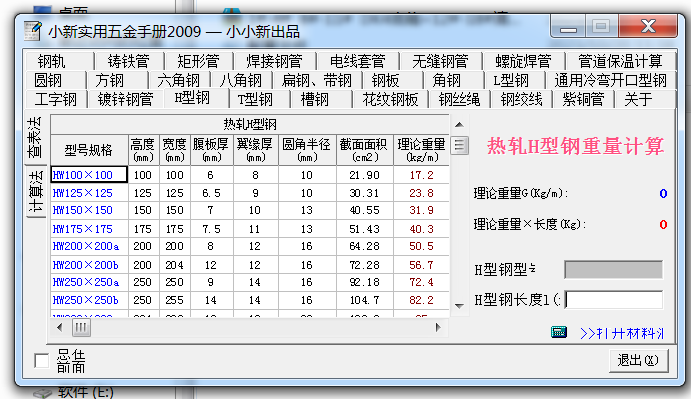Click weight value 82.2
The height and width of the screenshot is (399, 691).
421,300
